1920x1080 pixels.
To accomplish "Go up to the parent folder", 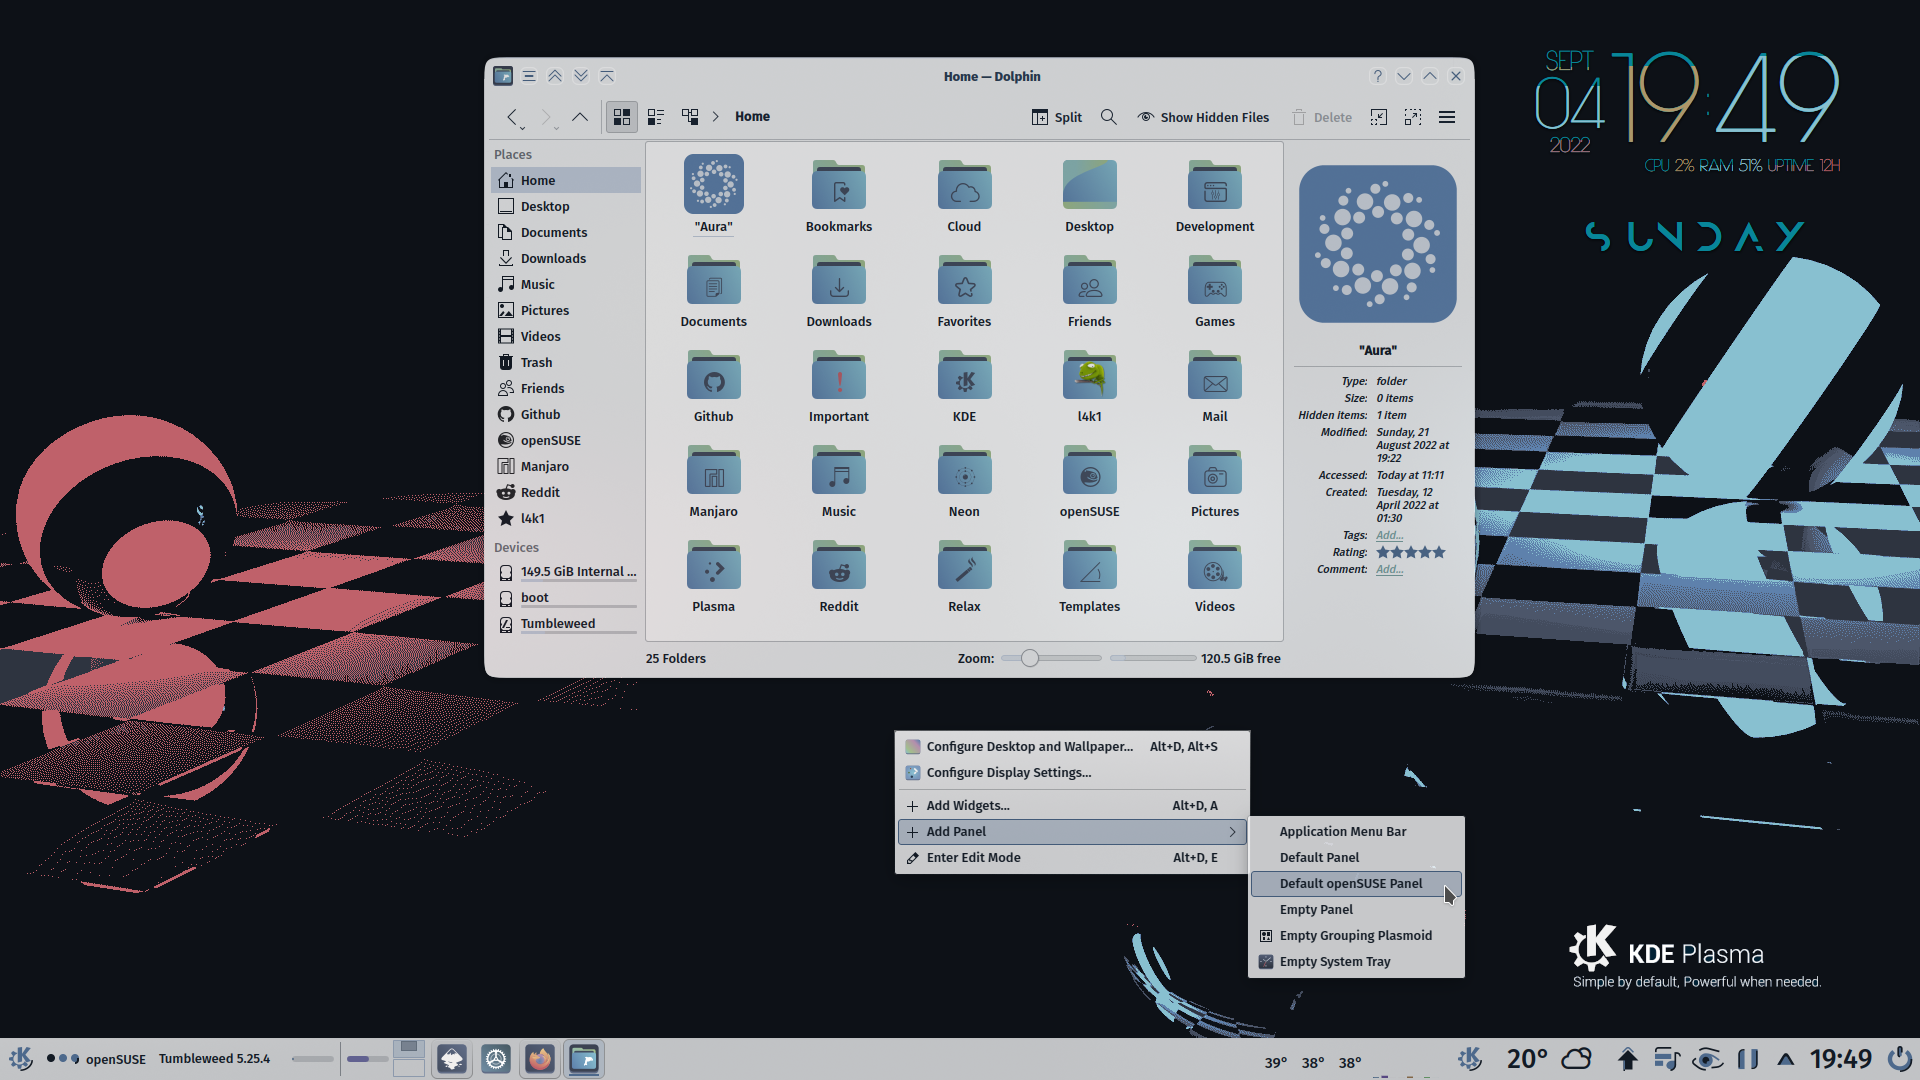I will coord(580,117).
